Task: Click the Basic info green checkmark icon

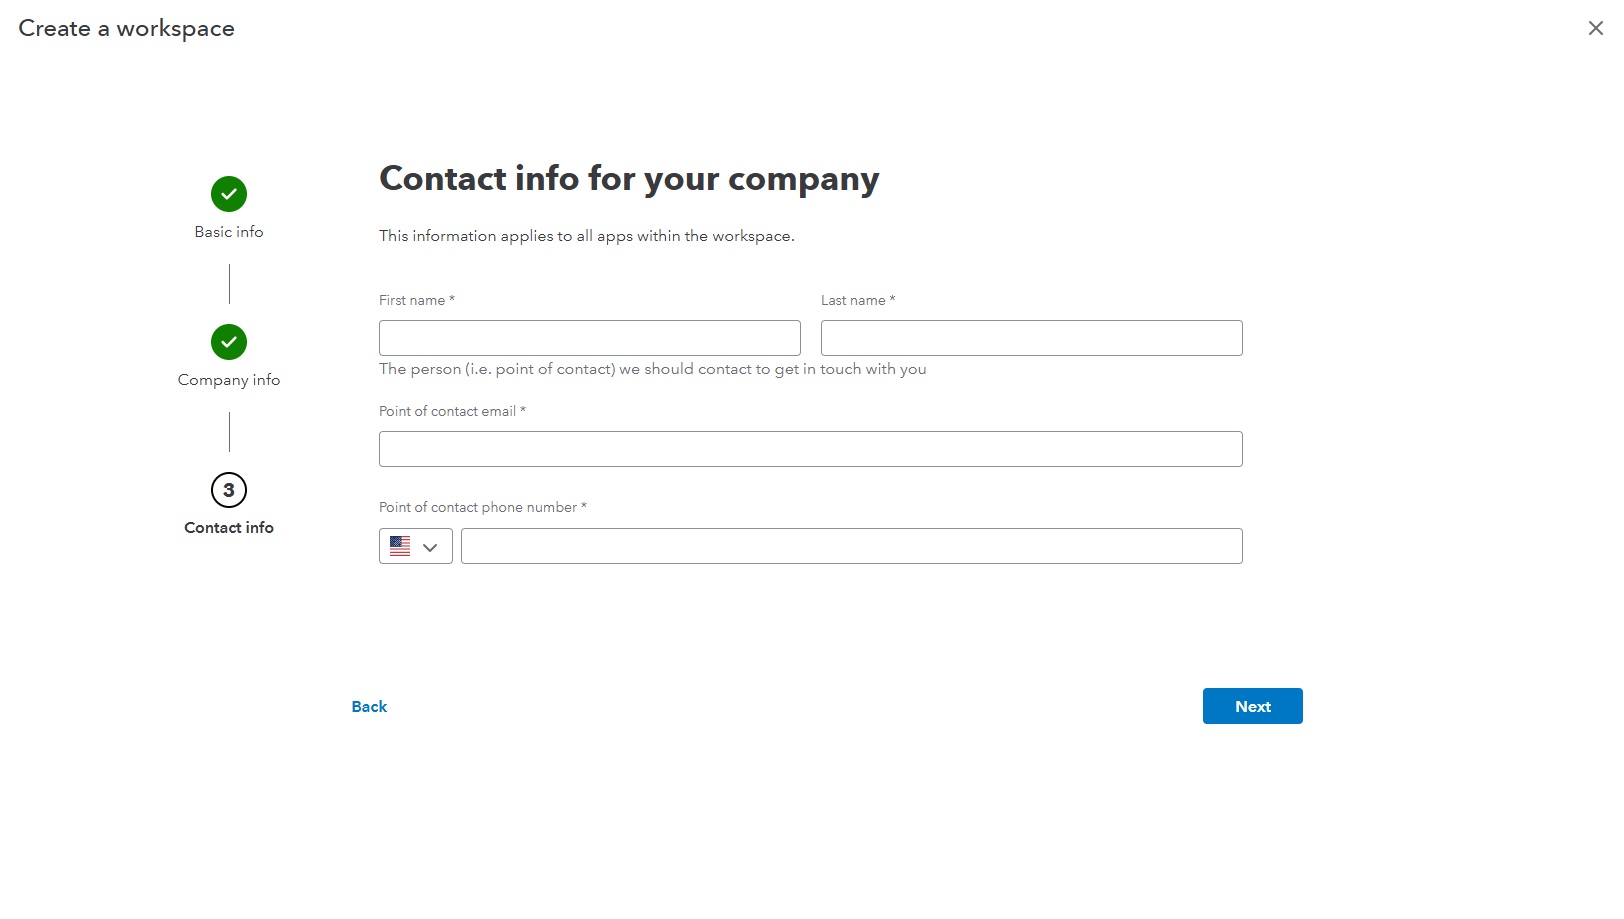Action: pyautogui.click(x=229, y=194)
